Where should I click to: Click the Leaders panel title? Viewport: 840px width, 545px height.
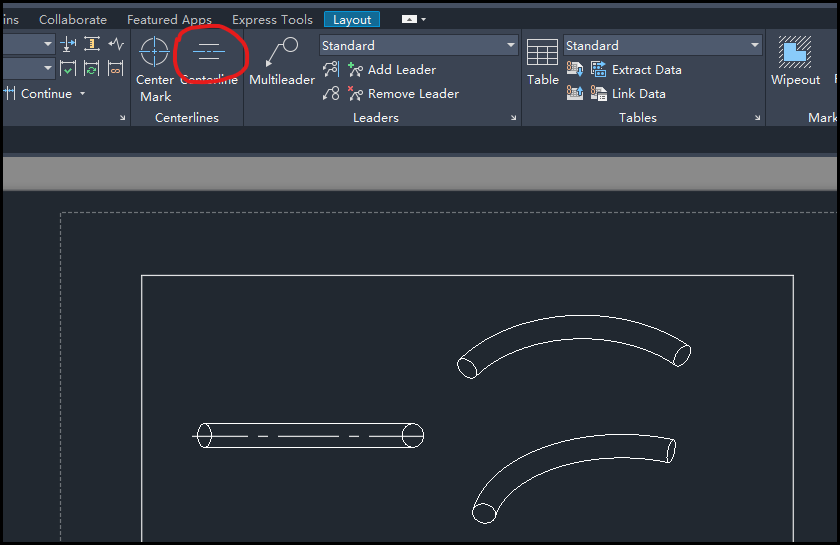click(376, 118)
